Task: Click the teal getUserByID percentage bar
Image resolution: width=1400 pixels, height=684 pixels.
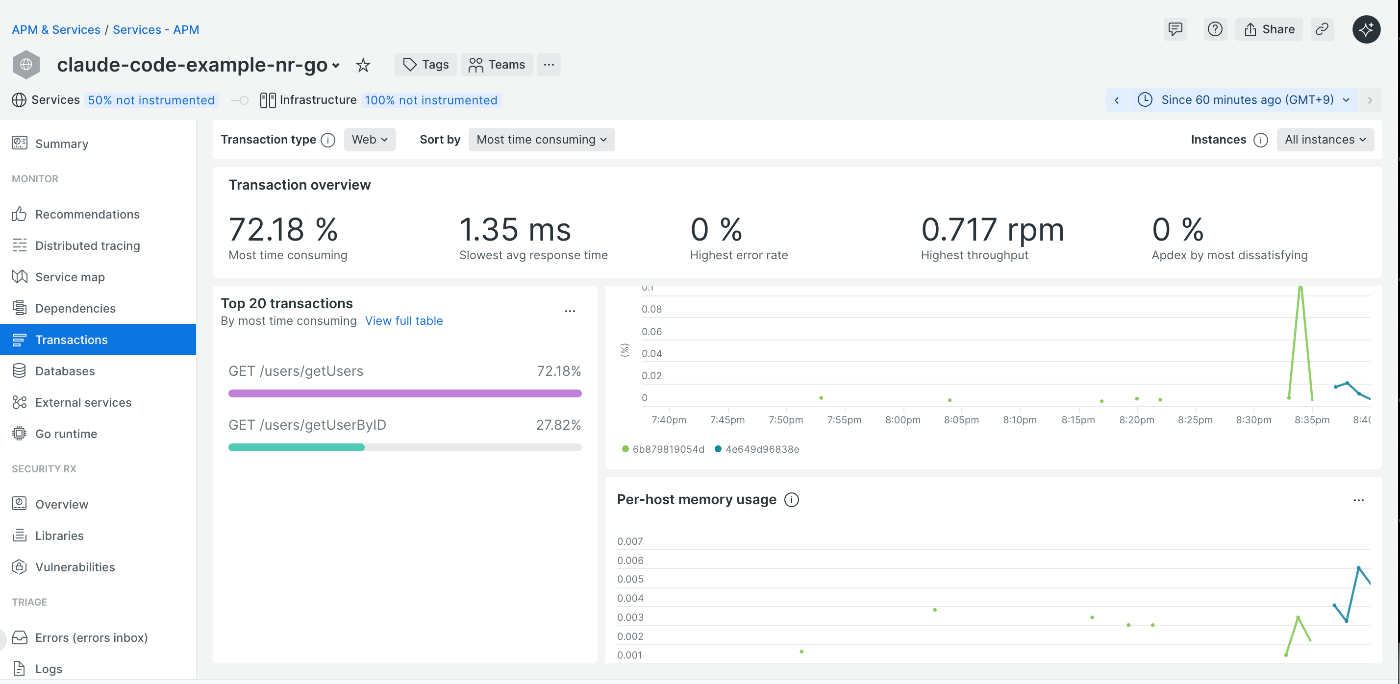Action: coord(296,447)
